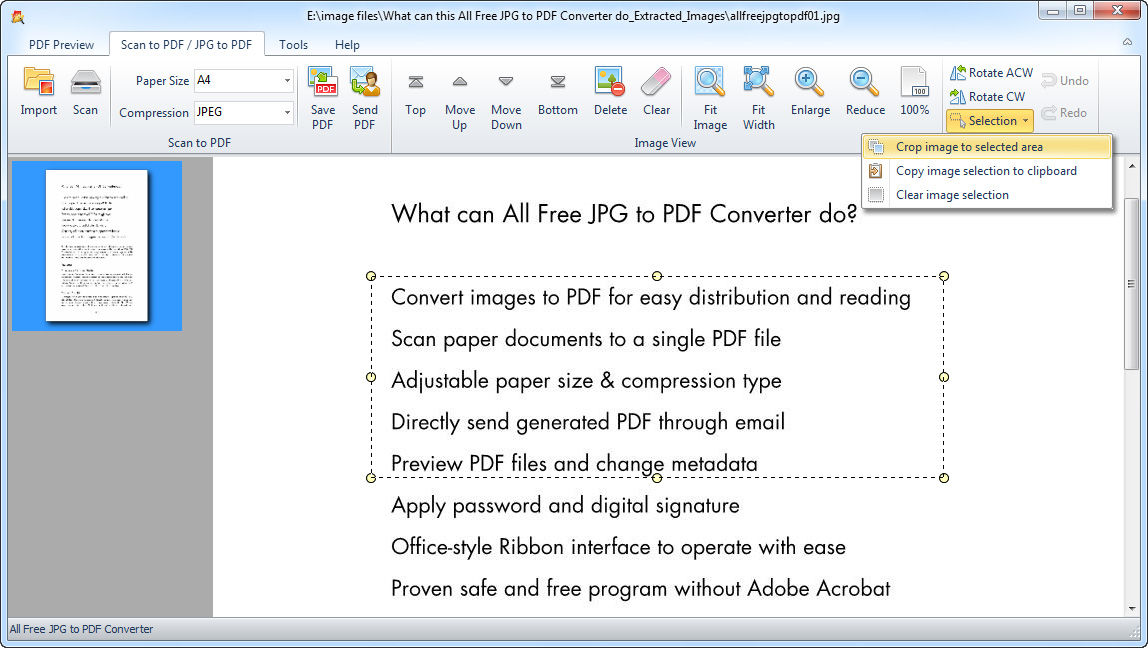The height and width of the screenshot is (648, 1148).
Task: Click top-middle selection handle
Action: (x=657, y=276)
